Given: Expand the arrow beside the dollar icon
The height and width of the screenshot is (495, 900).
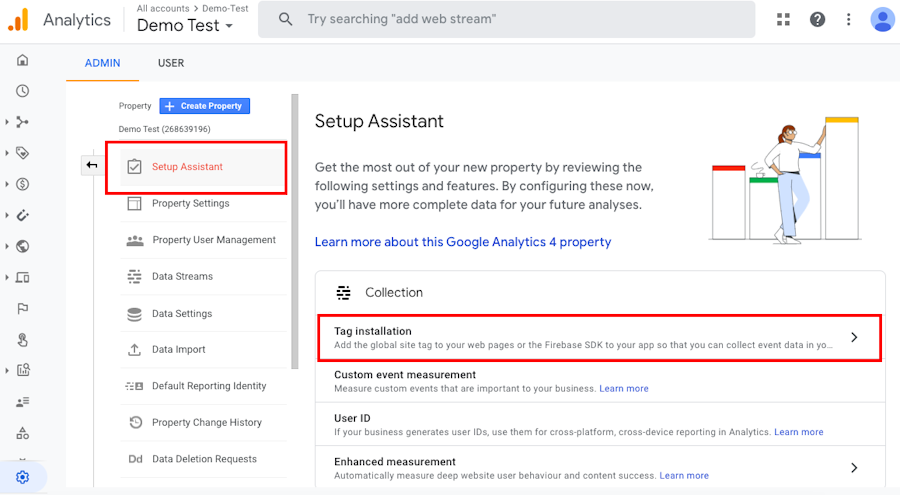Looking at the screenshot, I should click(x=6, y=184).
